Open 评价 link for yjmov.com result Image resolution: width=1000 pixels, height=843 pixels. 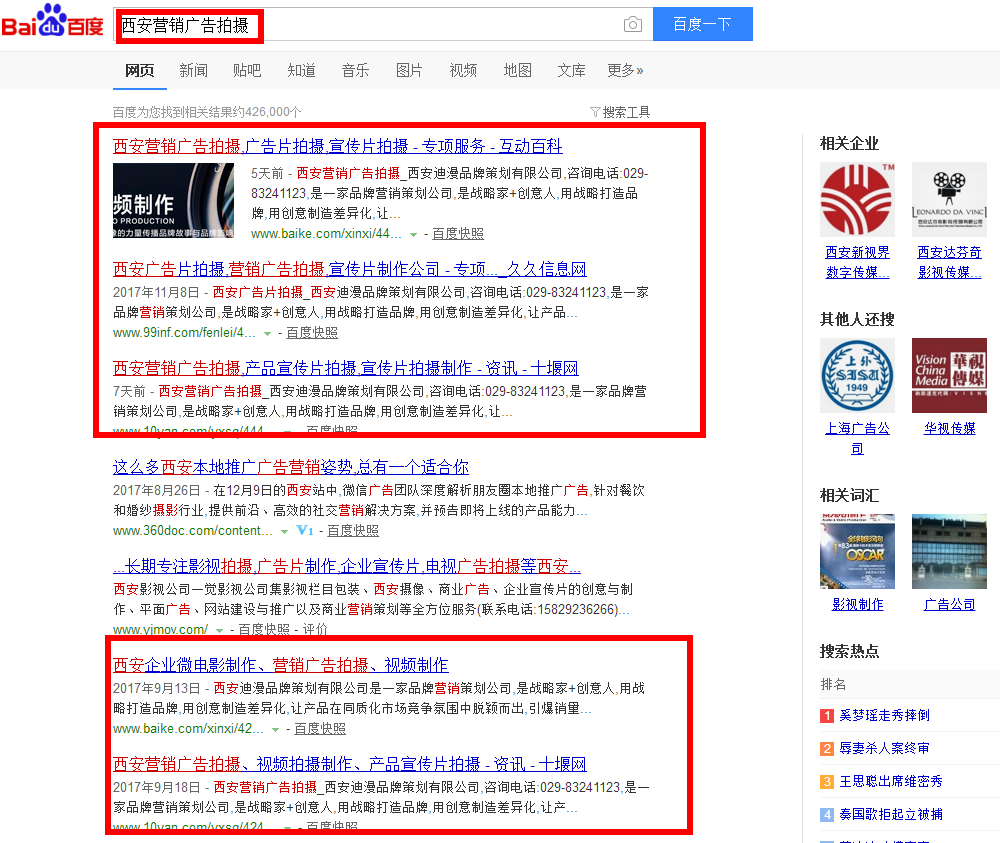(315, 629)
